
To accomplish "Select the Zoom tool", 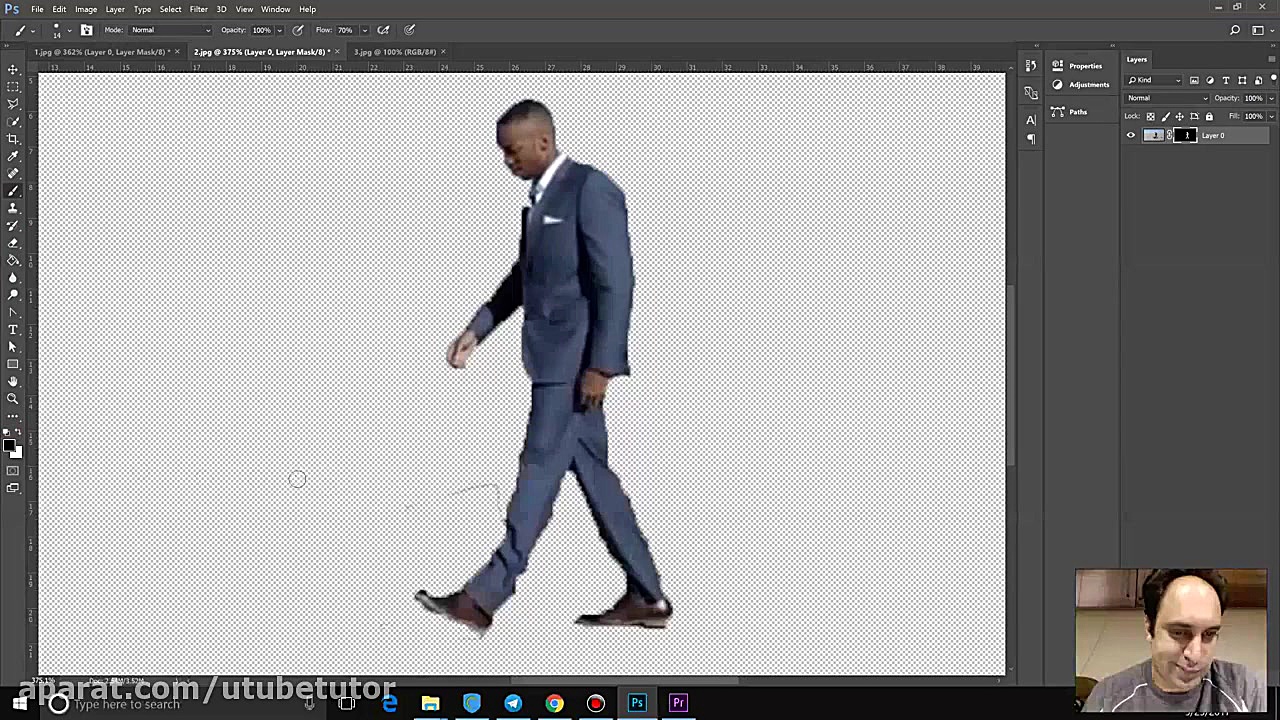I will (13, 396).
